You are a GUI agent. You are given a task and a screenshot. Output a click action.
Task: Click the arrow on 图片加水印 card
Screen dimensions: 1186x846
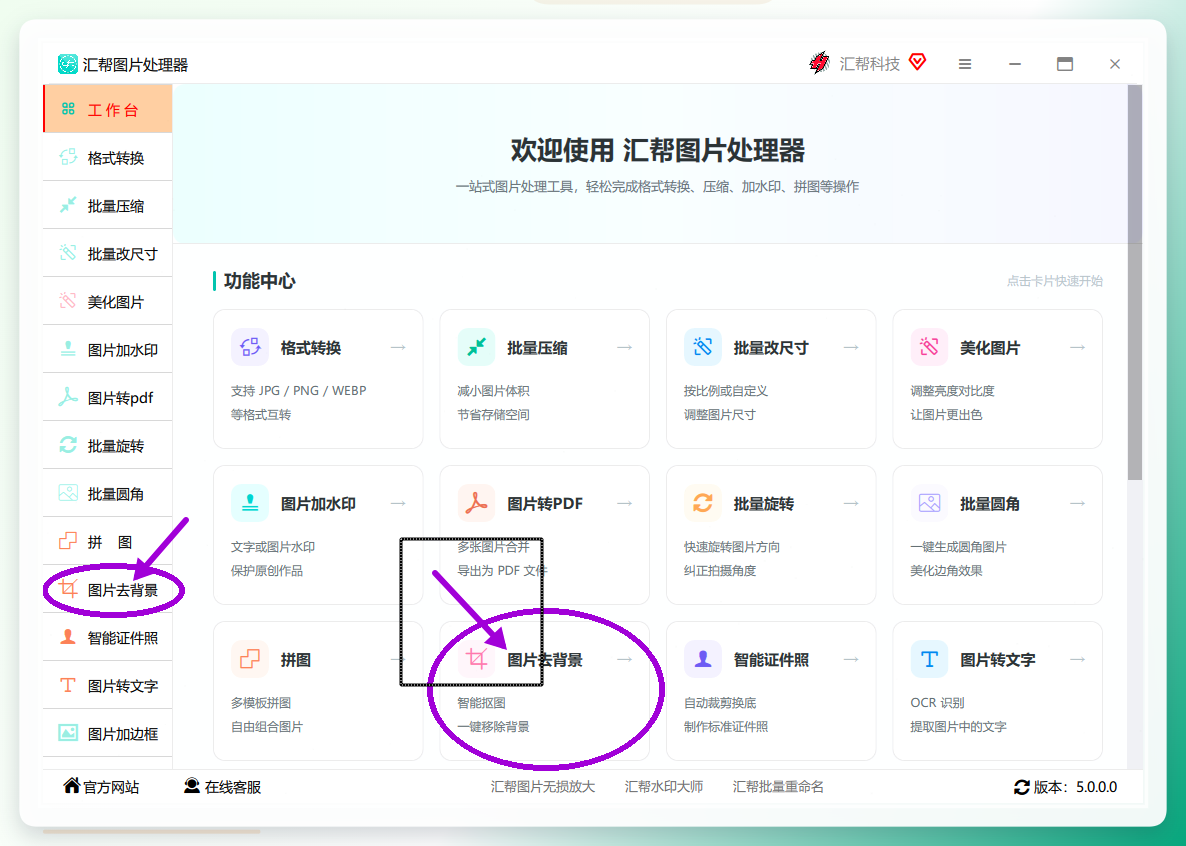[x=398, y=503]
